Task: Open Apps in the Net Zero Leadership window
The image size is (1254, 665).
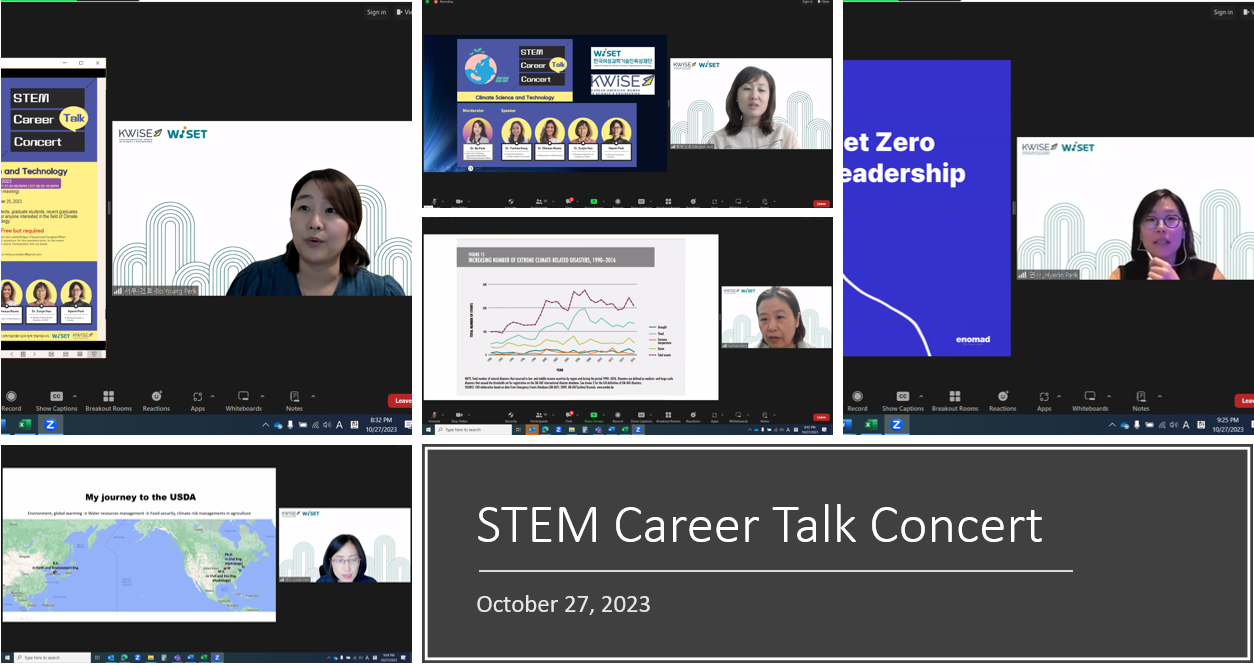Action: tap(1044, 400)
